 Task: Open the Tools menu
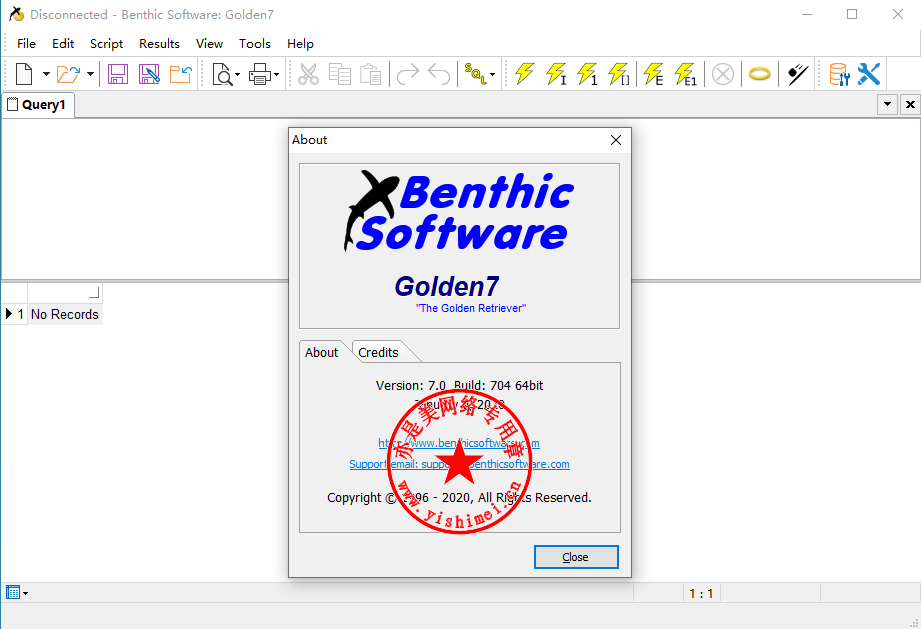click(255, 43)
